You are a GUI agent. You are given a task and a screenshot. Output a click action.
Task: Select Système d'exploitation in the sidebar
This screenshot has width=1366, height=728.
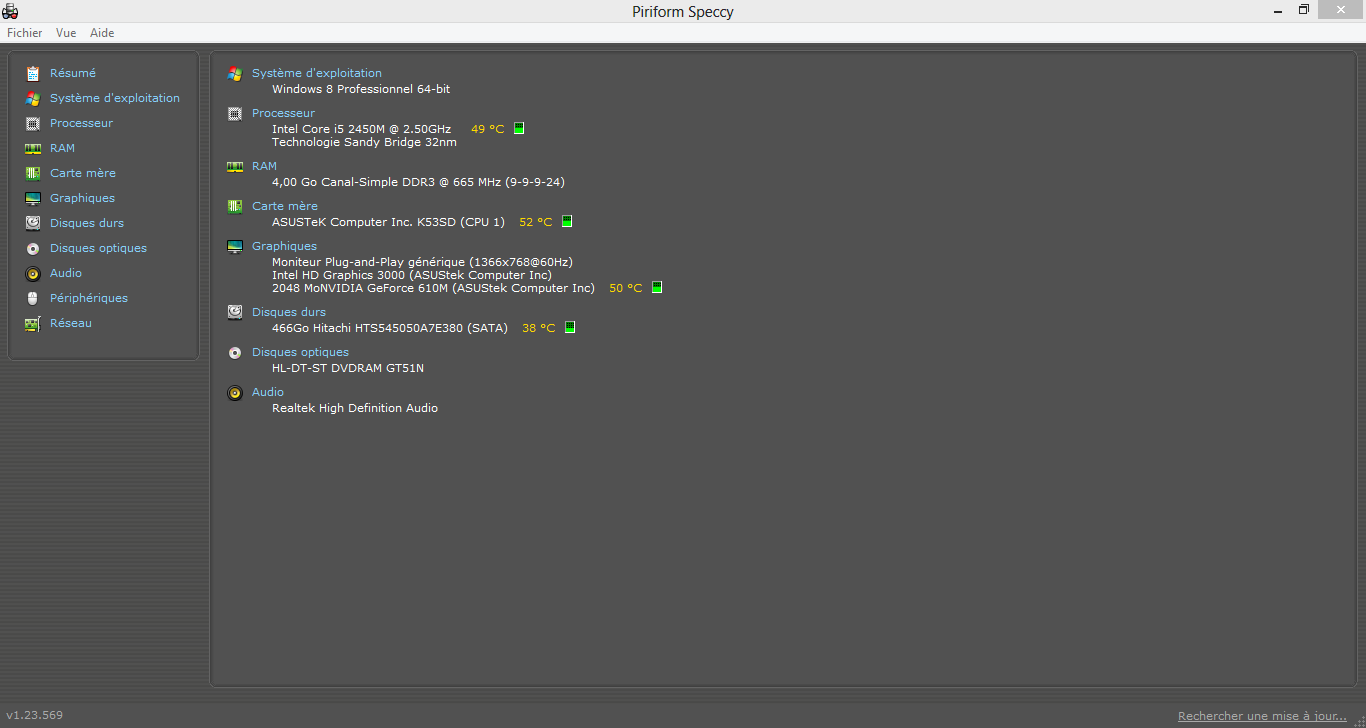click(115, 98)
